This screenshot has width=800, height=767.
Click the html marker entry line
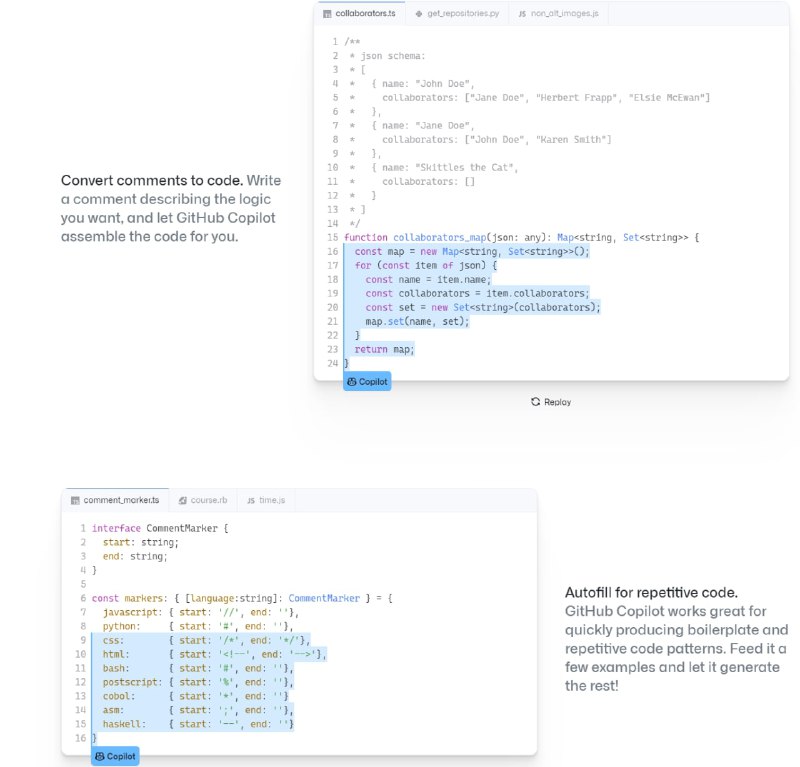(214, 654)
